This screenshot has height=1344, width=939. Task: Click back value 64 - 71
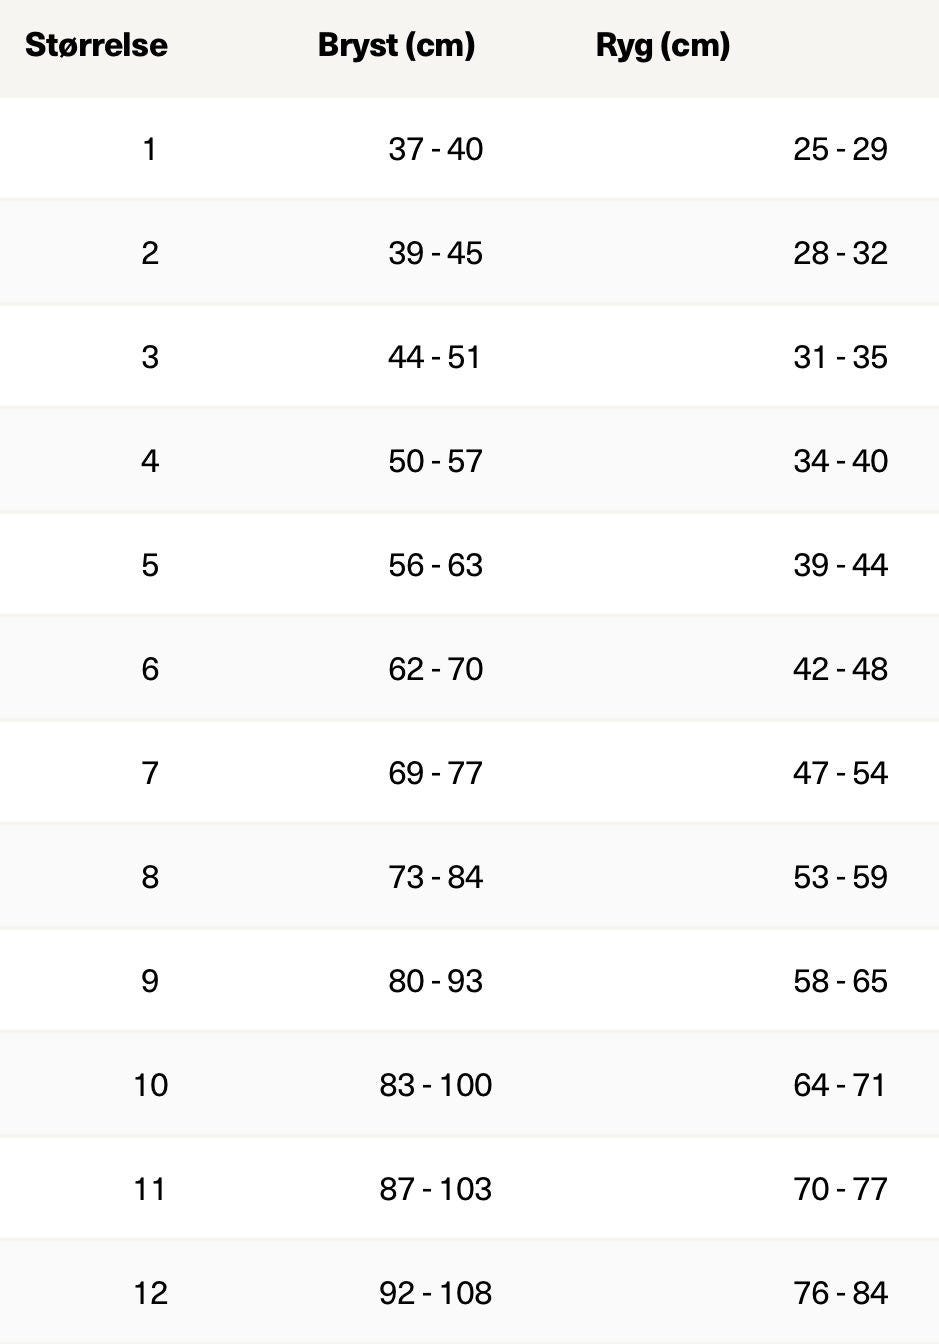click(840, 1085)
